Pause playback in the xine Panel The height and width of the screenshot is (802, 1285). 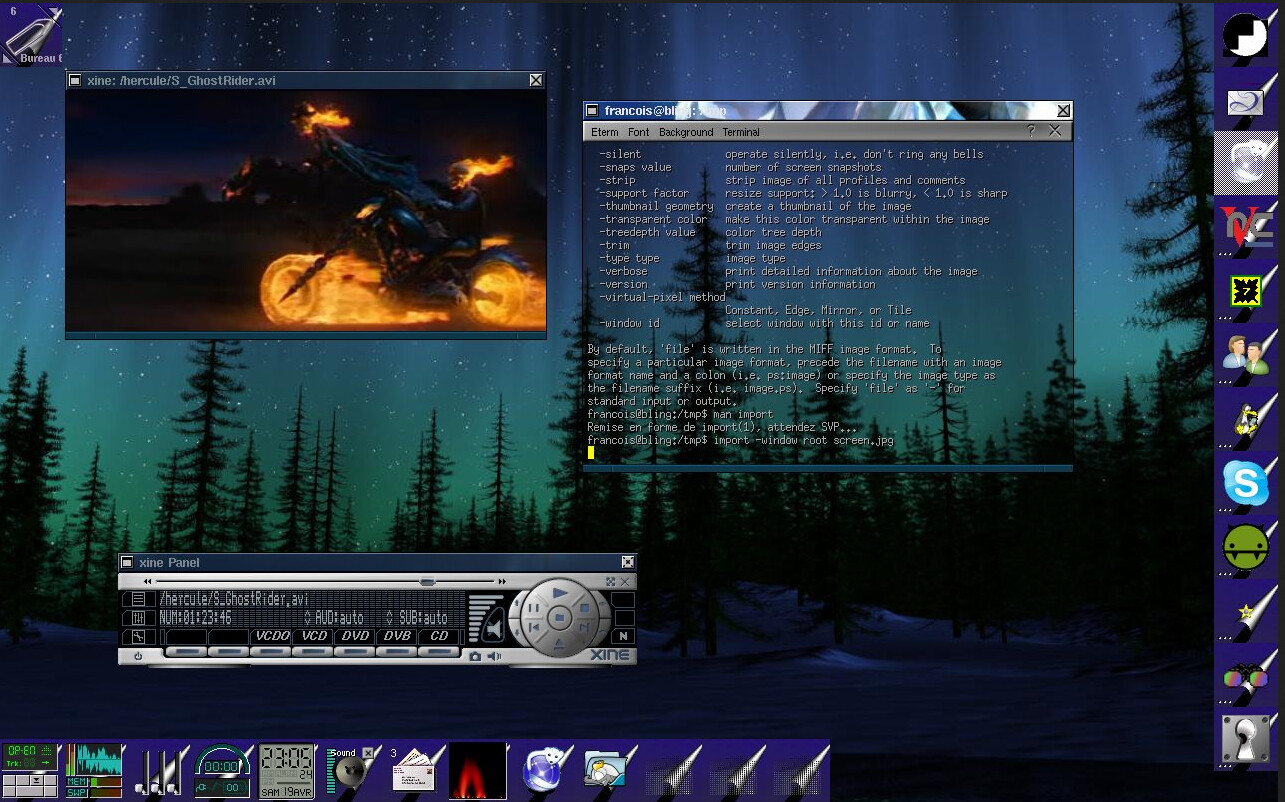point(533,608)
